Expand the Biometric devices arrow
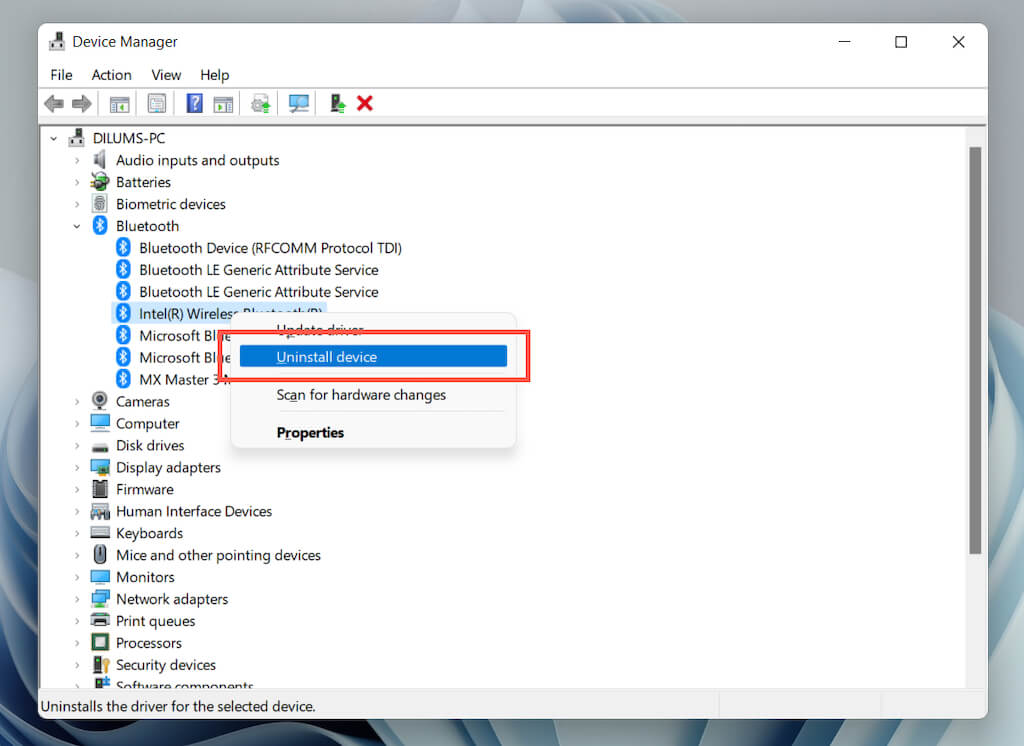Screen dimensions: 1024x746 (77, 204)
